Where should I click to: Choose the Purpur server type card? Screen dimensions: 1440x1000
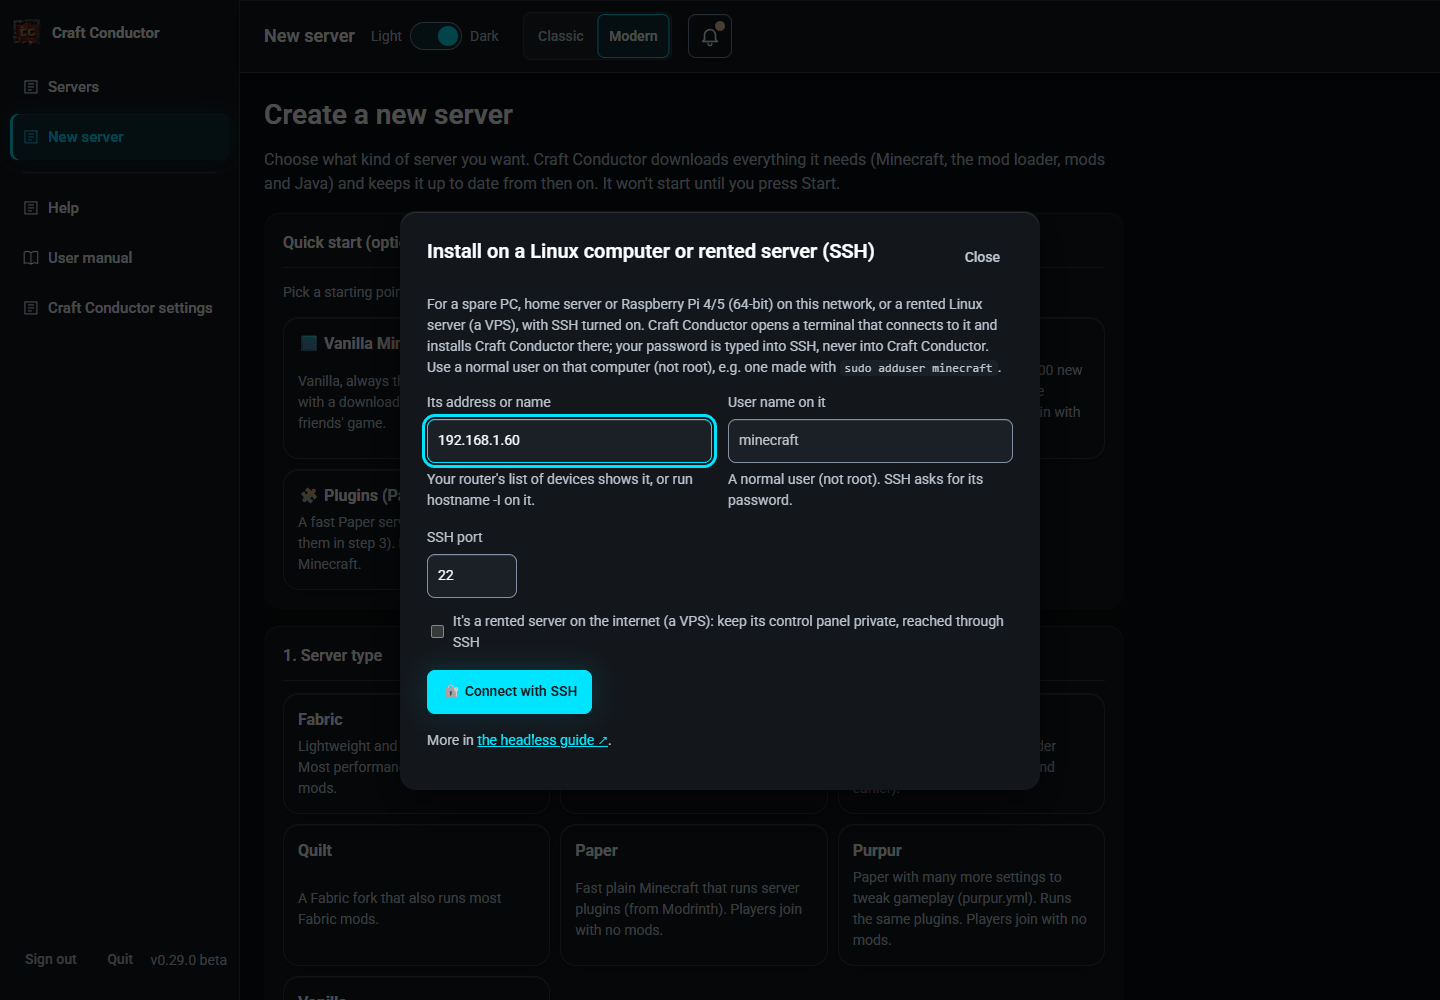(x=971, y=895)
